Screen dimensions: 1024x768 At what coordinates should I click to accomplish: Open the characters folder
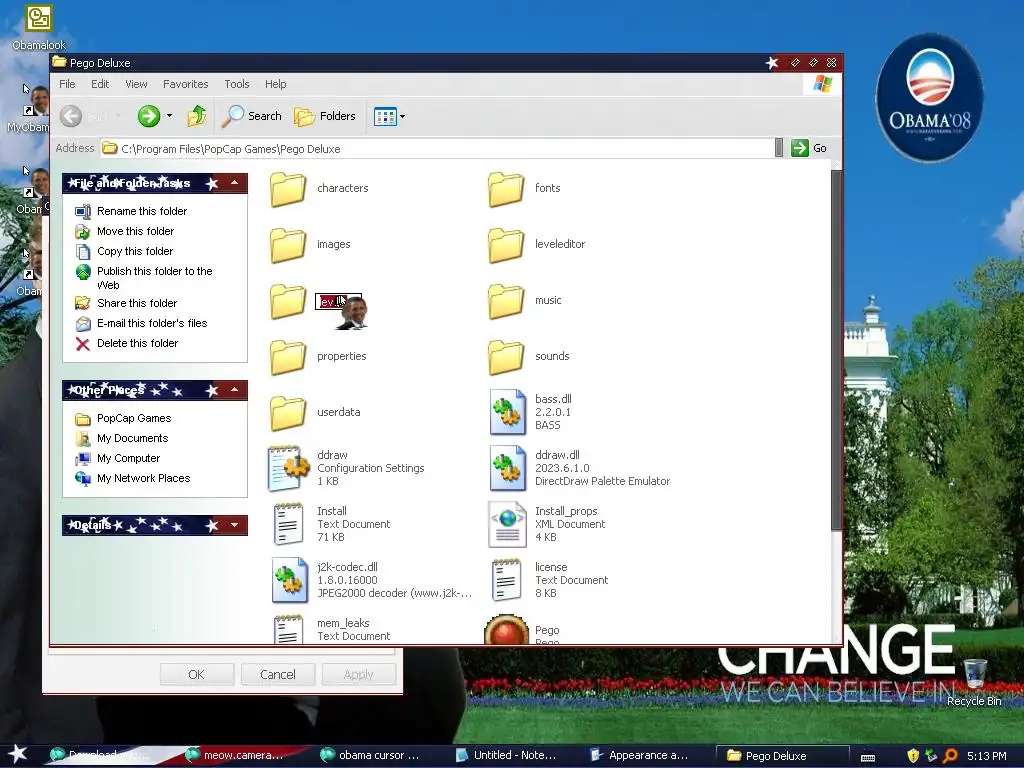[288, 189]
